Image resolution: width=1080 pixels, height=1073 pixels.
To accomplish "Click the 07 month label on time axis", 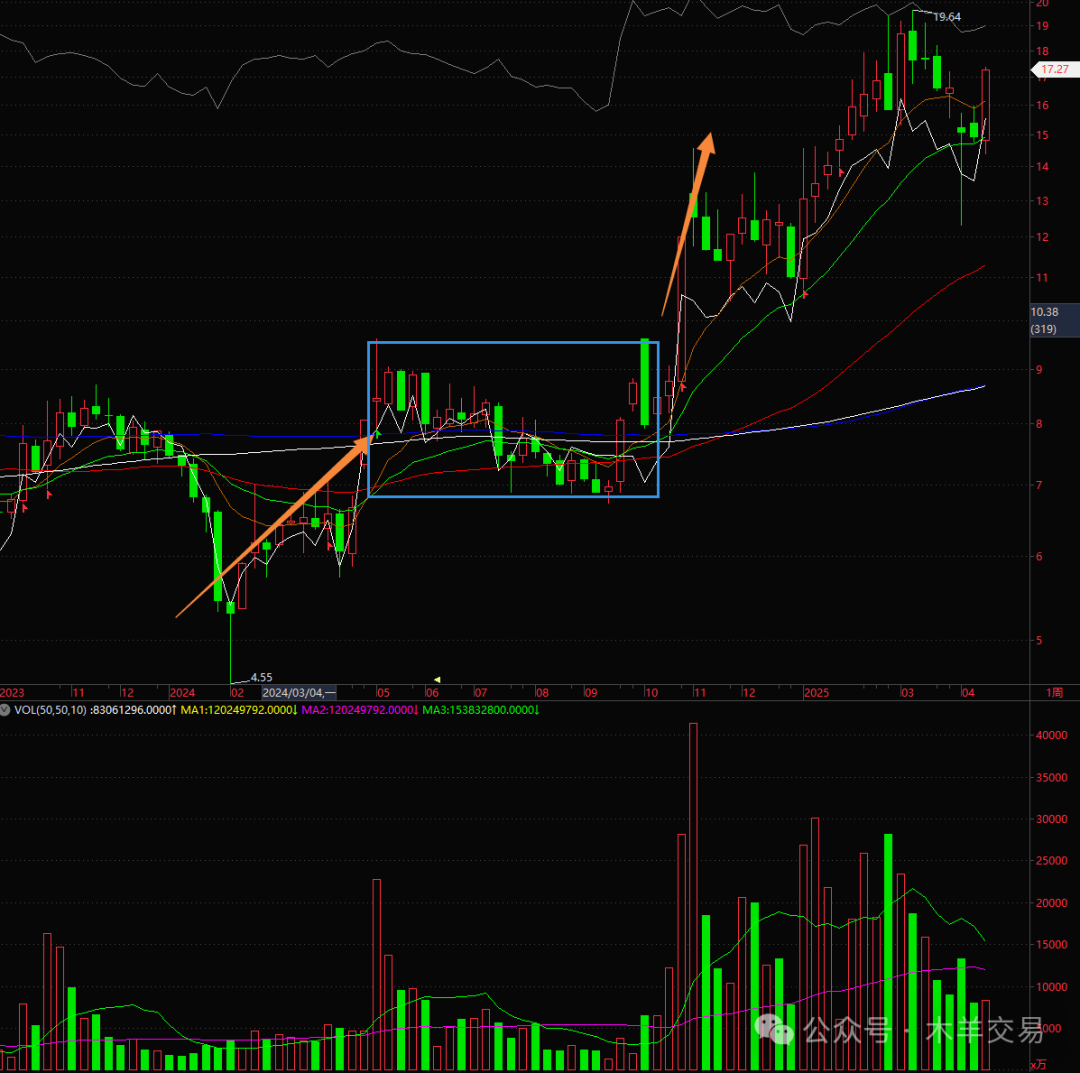I will coord(481,693).
